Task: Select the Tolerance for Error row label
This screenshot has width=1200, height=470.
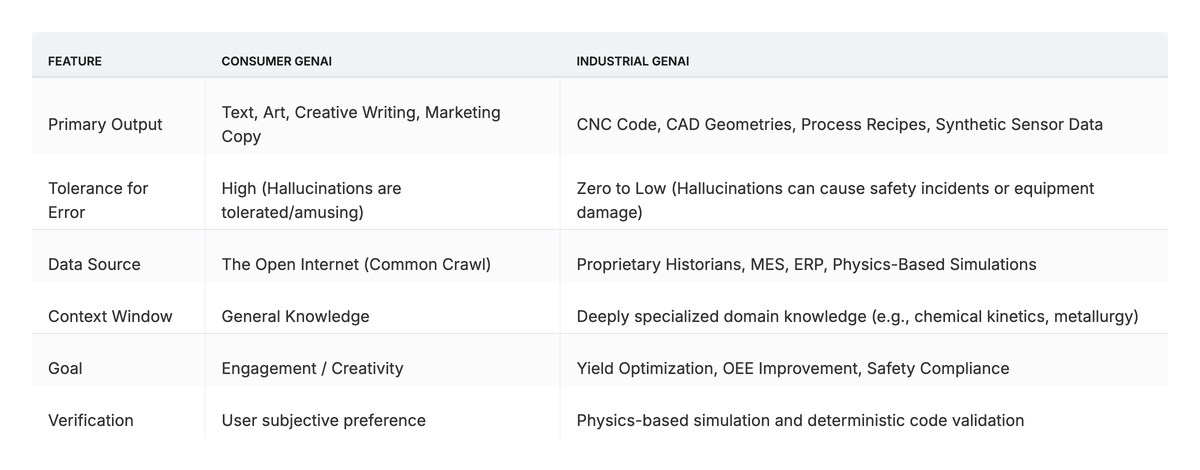Action: (x=98, y=200)
